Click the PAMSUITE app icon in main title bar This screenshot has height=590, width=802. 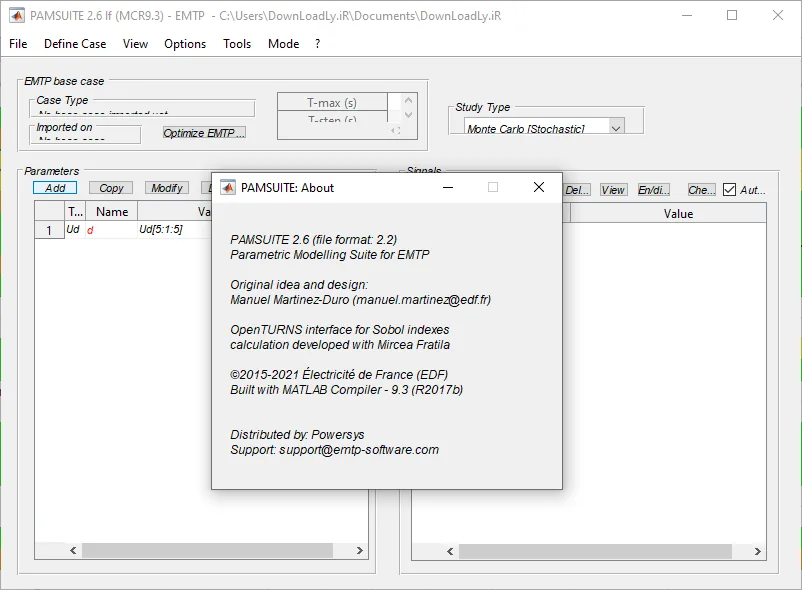17,16
